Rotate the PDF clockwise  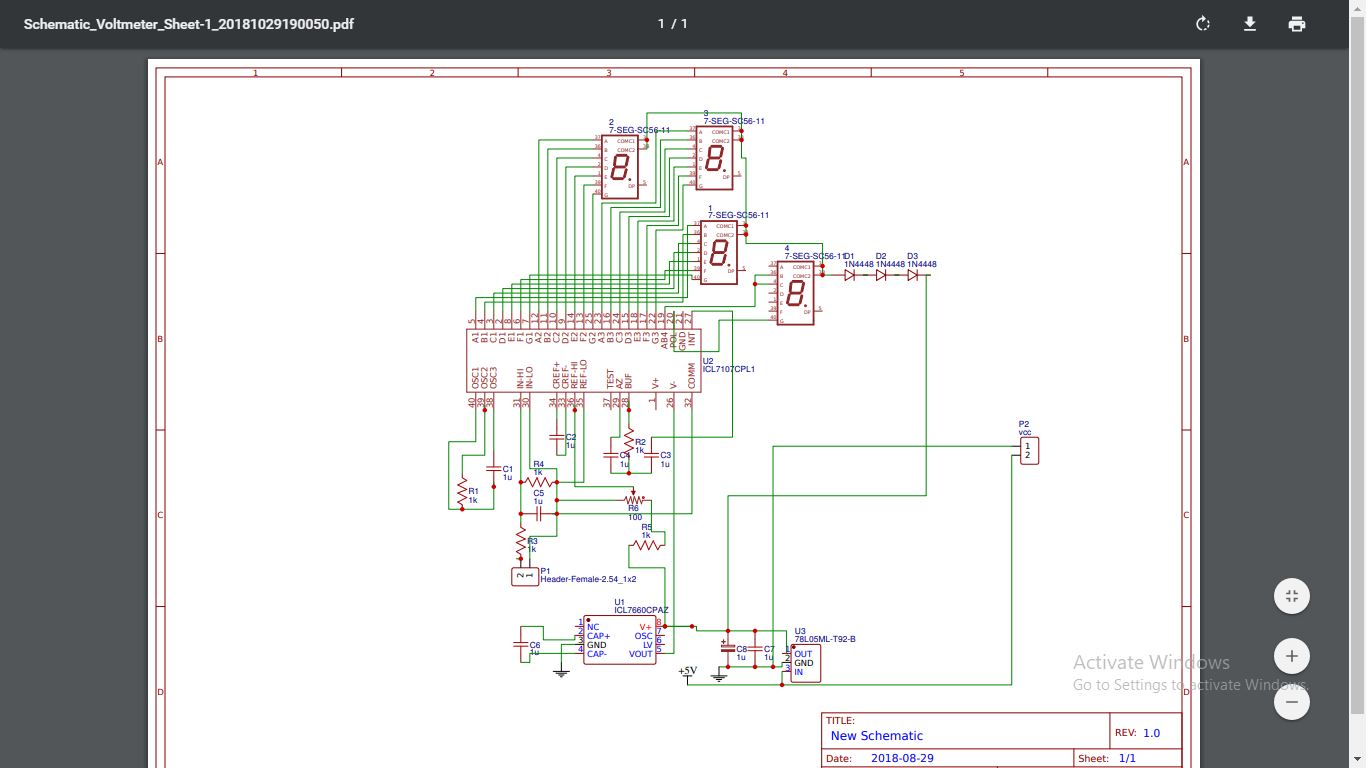(1203, 24)
